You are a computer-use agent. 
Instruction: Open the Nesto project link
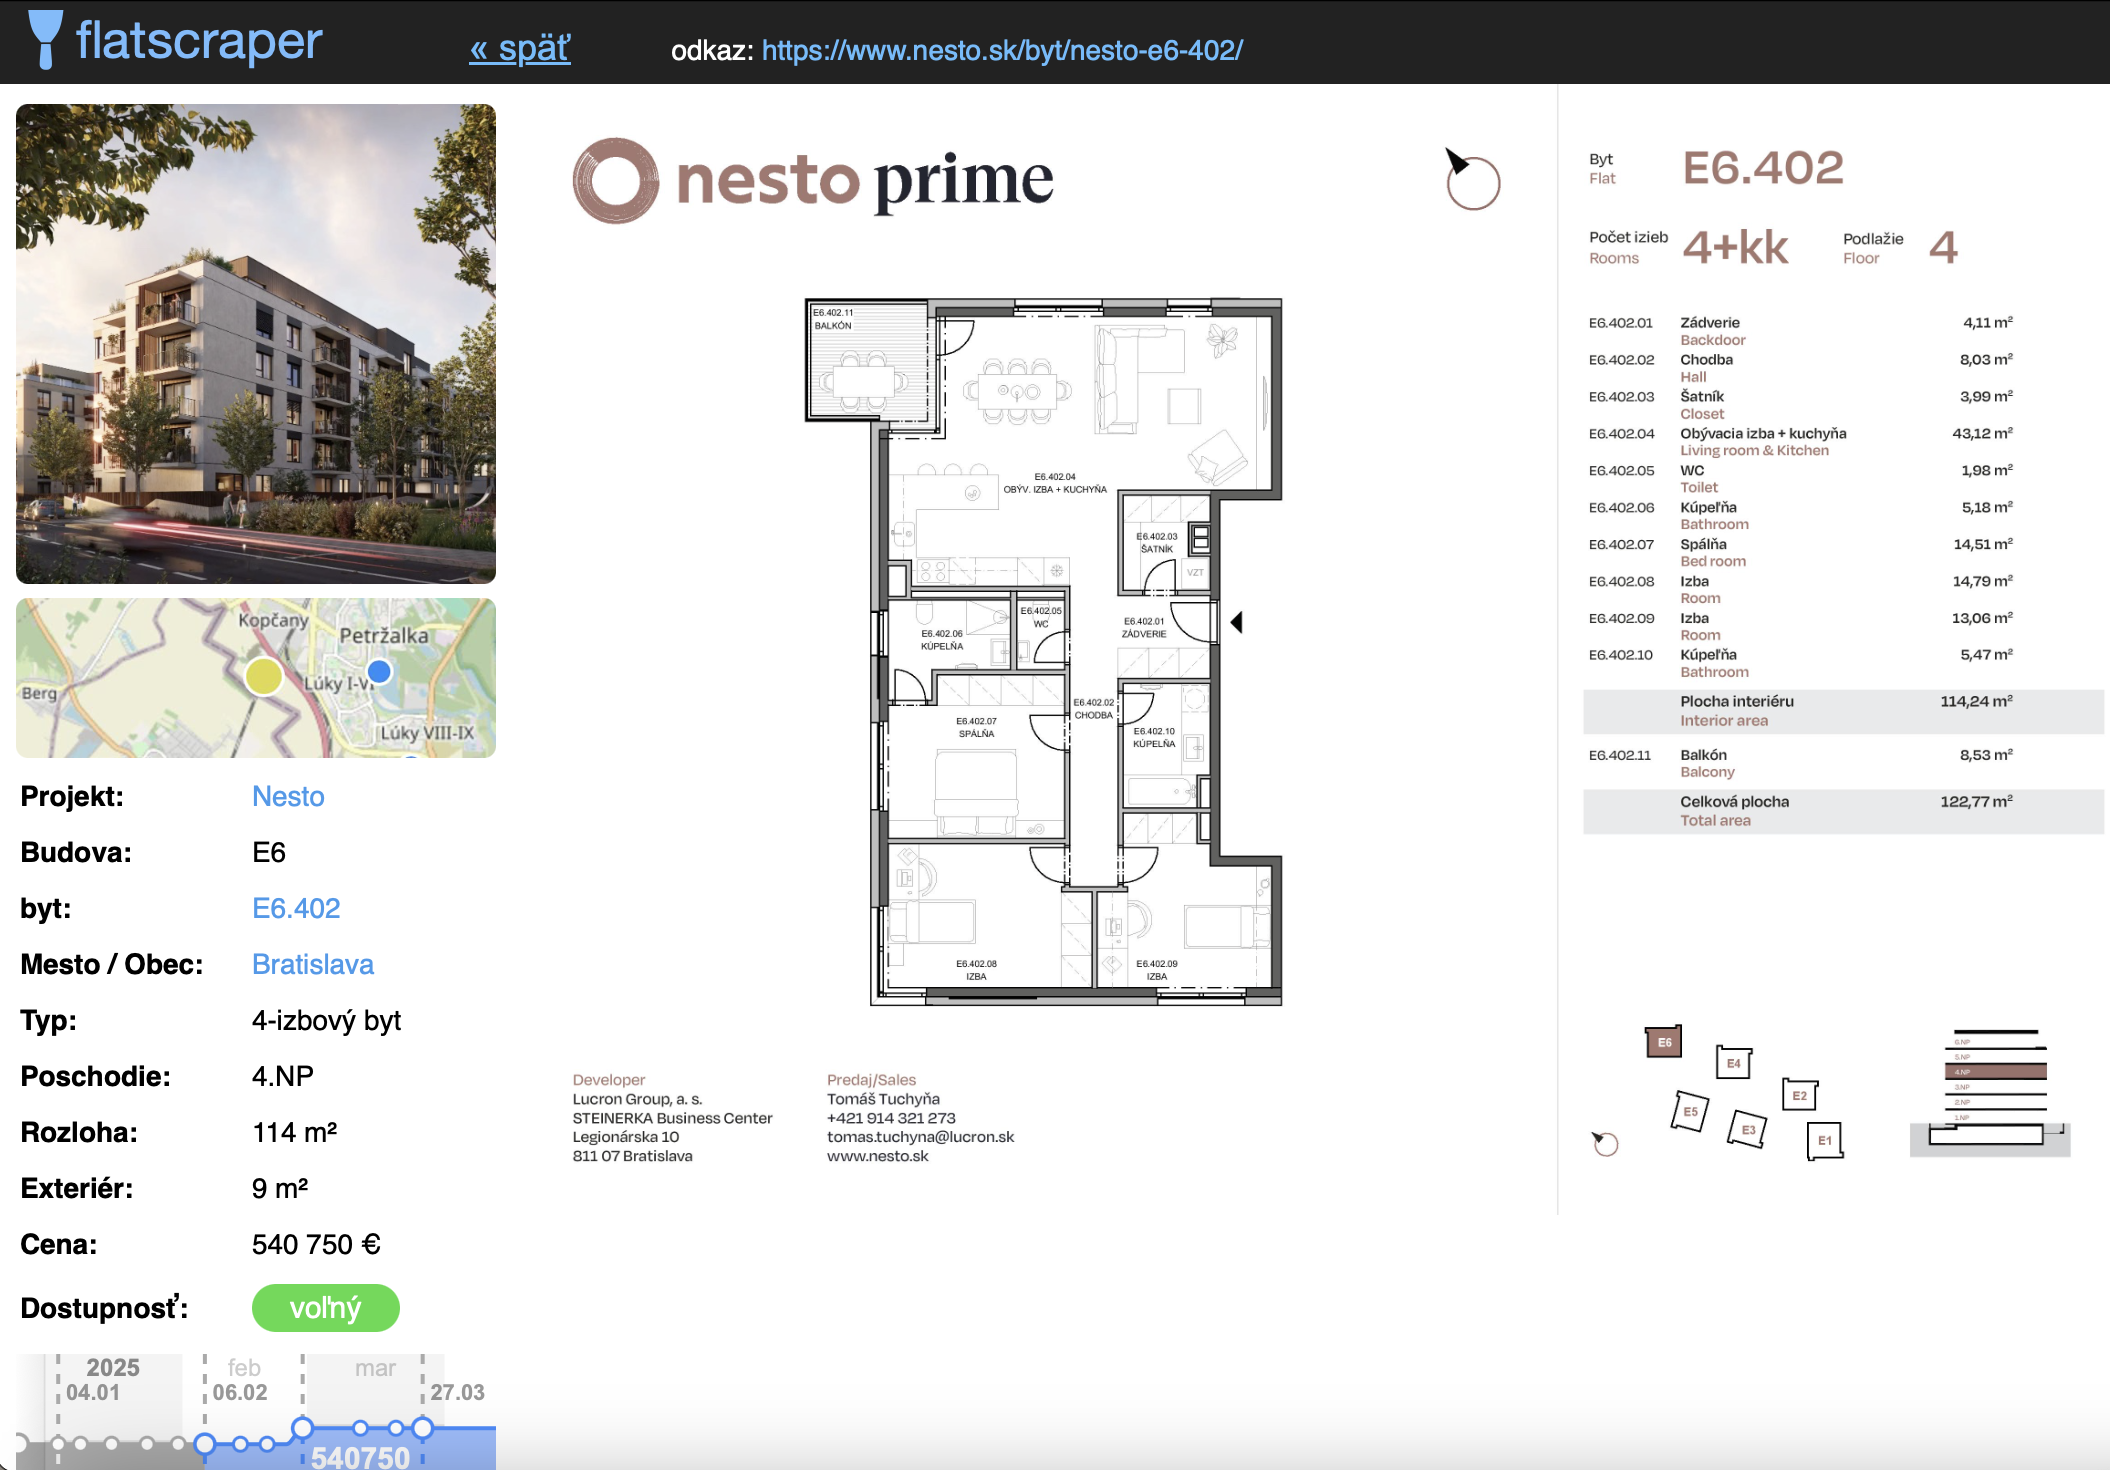288,796
